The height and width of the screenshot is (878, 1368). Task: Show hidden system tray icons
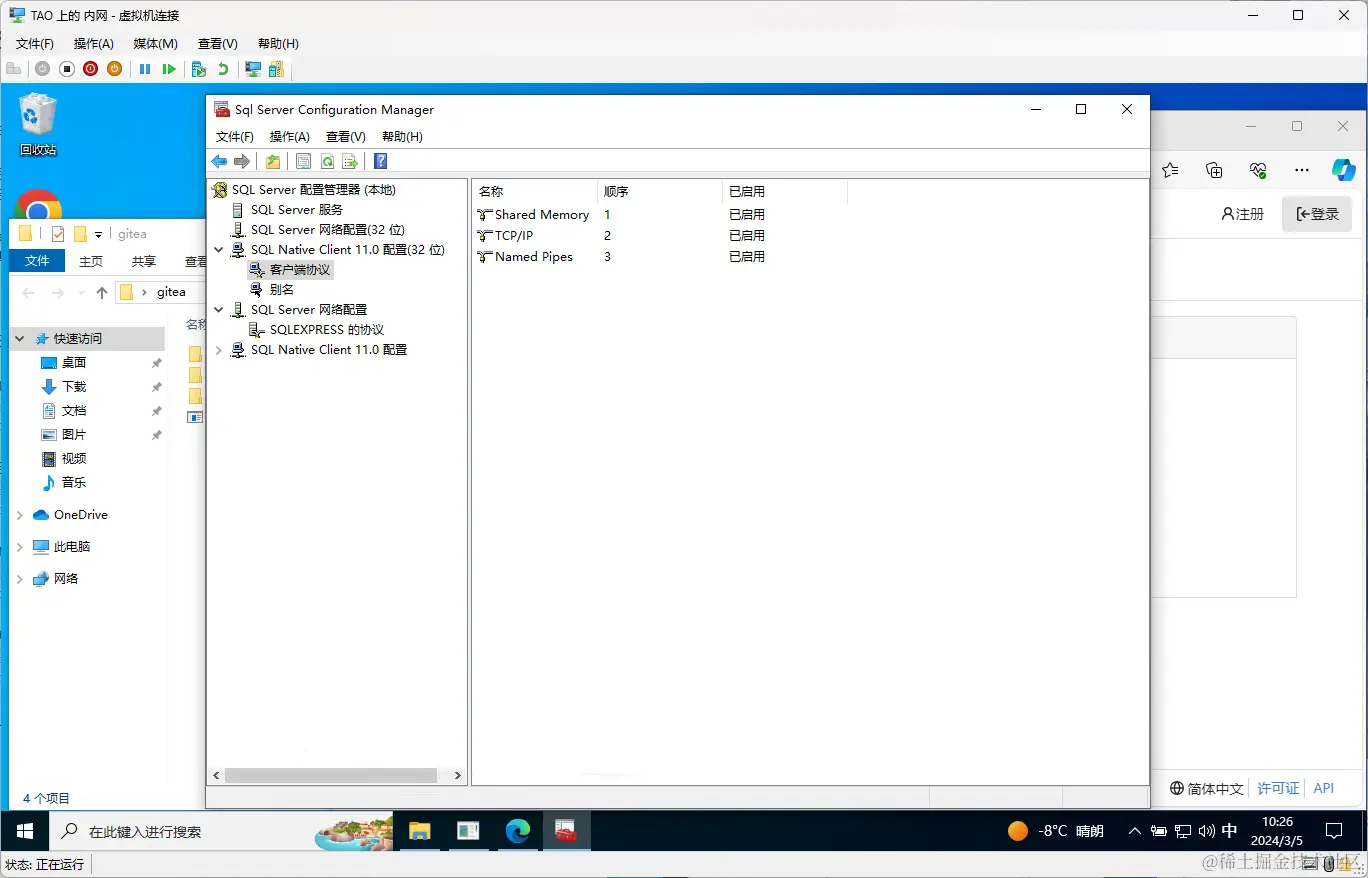1134,831
